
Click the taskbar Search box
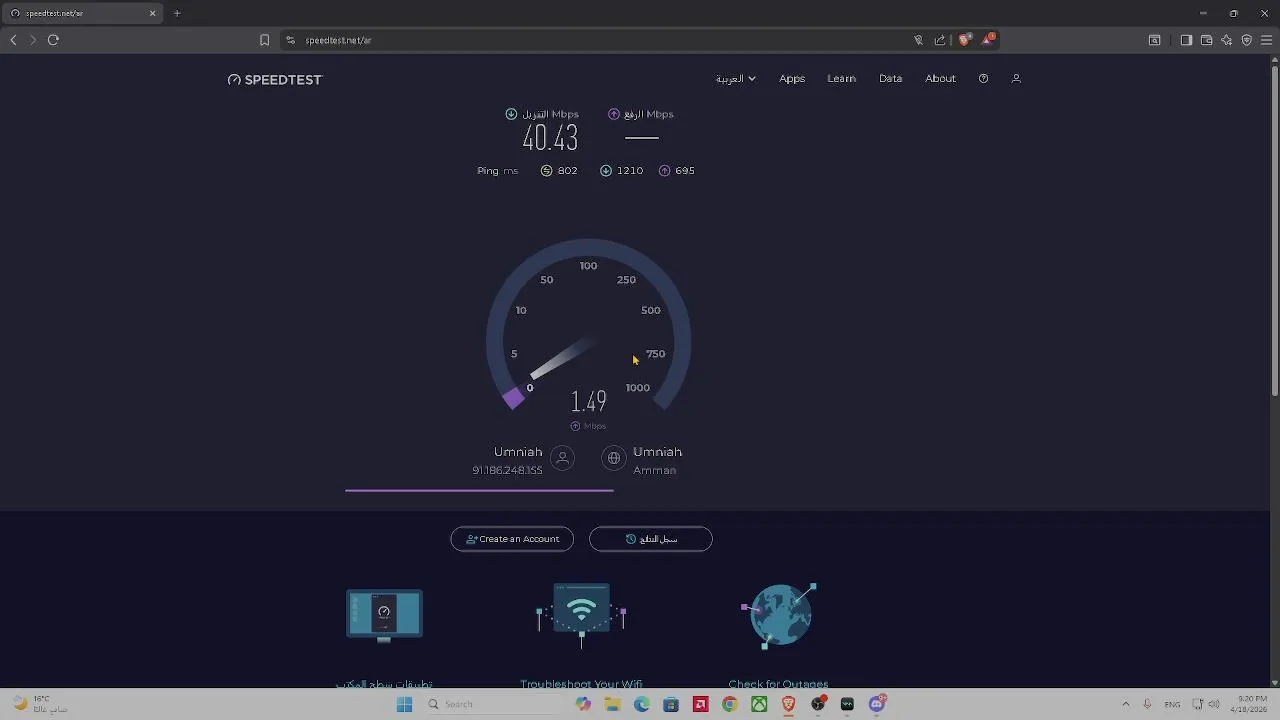[x=490, y=704]
